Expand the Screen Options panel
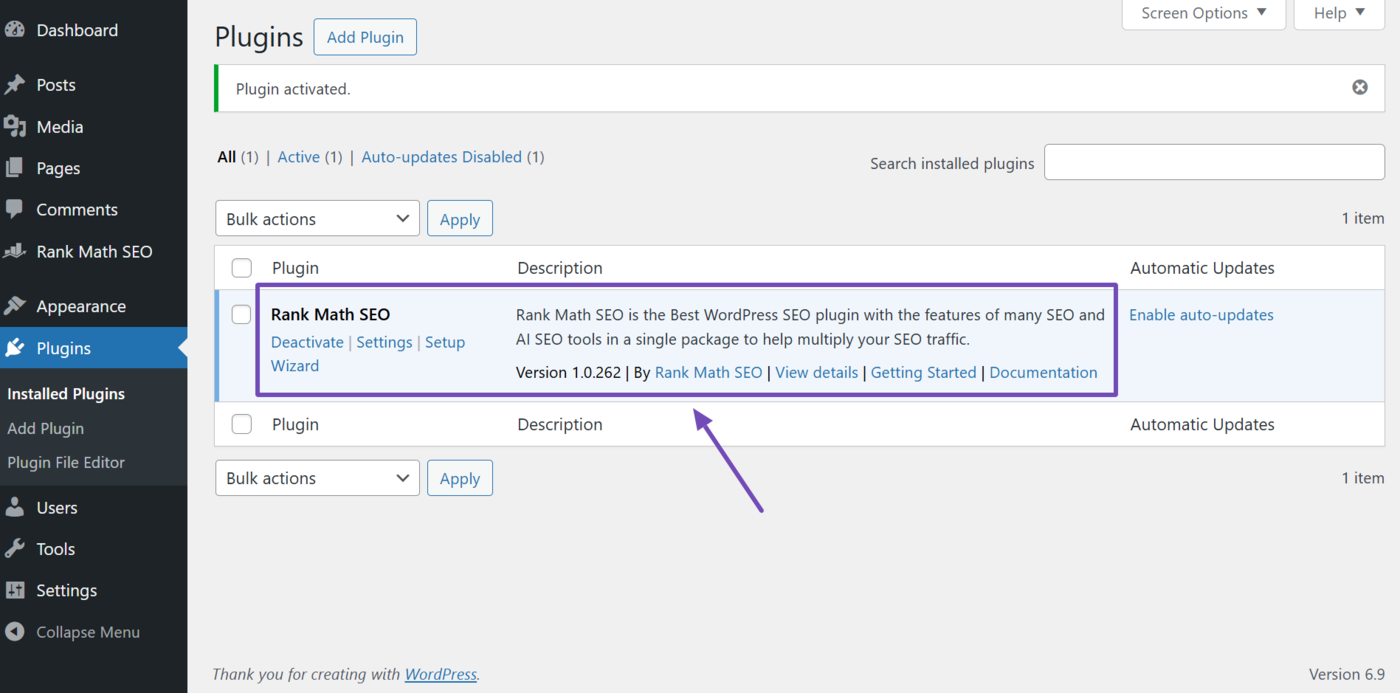The image size is (1400, 693). [1204, 13]
